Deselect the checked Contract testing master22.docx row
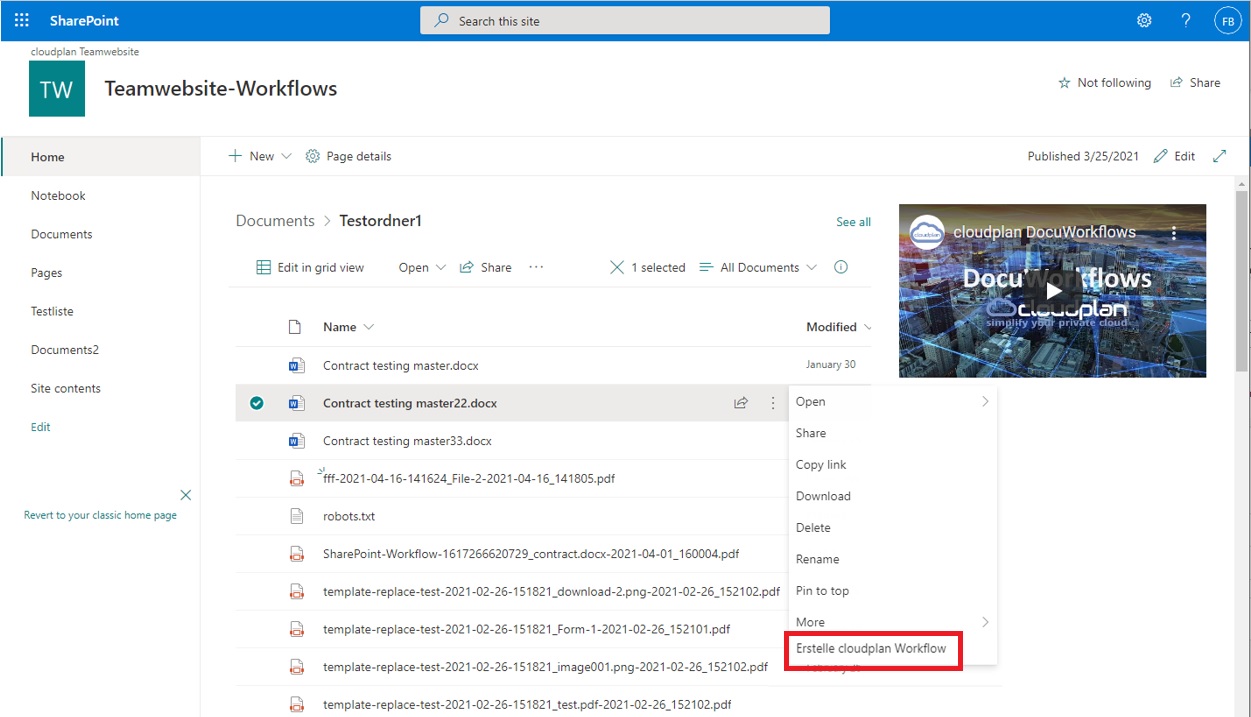Viewport: 1251px width, 717px height. [x=257, y=402]
